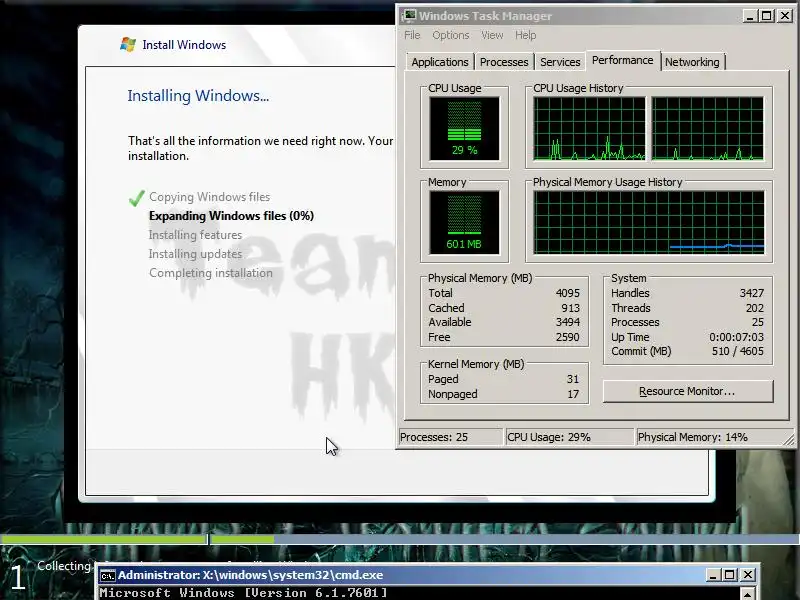The image size is (800, 600).
Task: Switch to the Processes tab
Action: point(504,62)
